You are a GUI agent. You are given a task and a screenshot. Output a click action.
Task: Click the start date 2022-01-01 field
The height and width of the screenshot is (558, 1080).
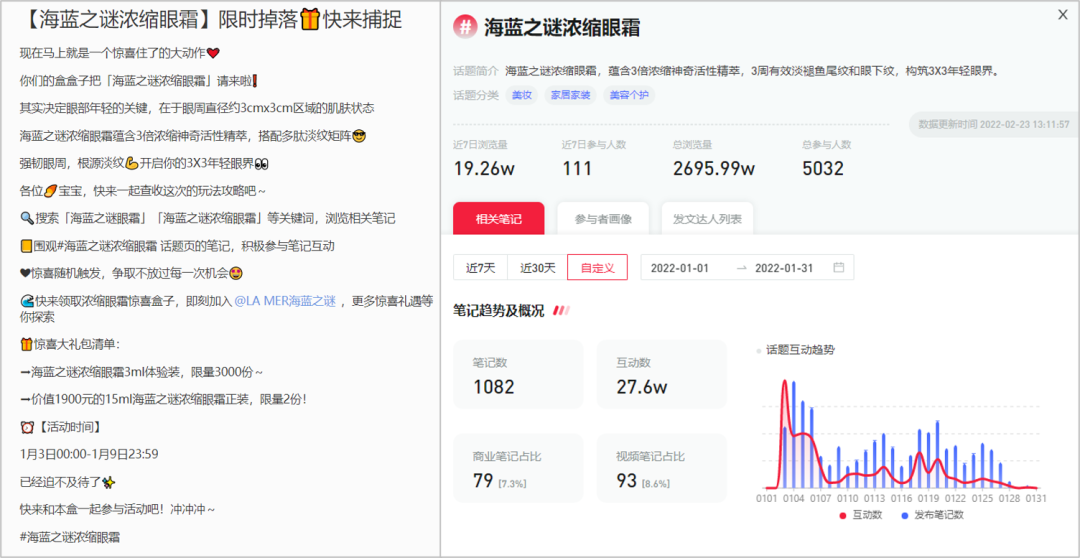(x=680, y=267)
